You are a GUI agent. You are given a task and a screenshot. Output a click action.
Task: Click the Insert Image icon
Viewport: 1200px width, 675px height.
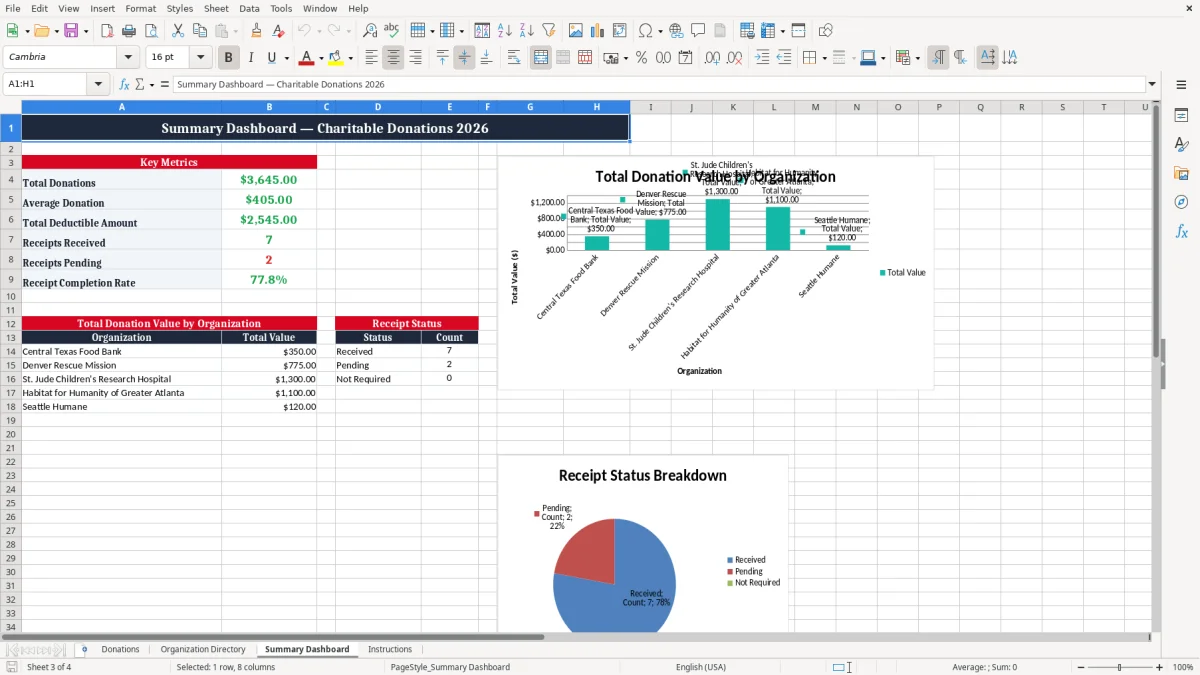pyautogui.click(x=576, y=31)
